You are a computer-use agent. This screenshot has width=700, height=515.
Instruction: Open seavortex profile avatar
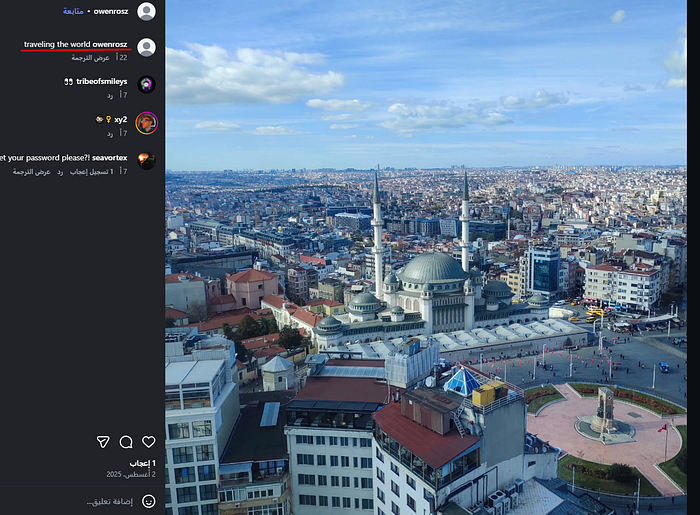pos(146,161)
